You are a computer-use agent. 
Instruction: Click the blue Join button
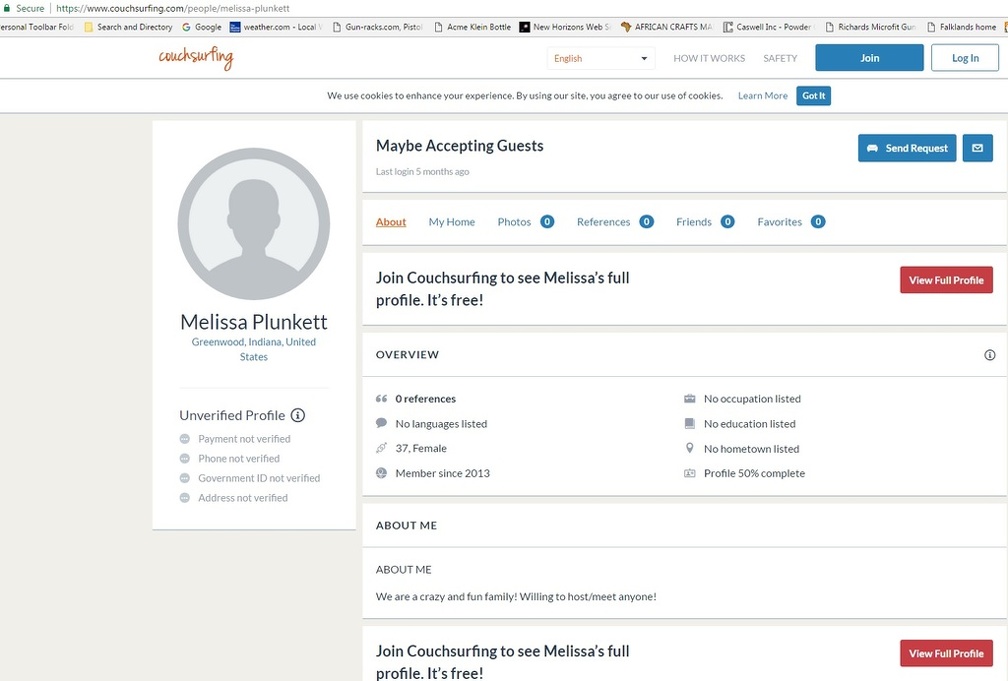pyautogui.click(x=869, y=58)
